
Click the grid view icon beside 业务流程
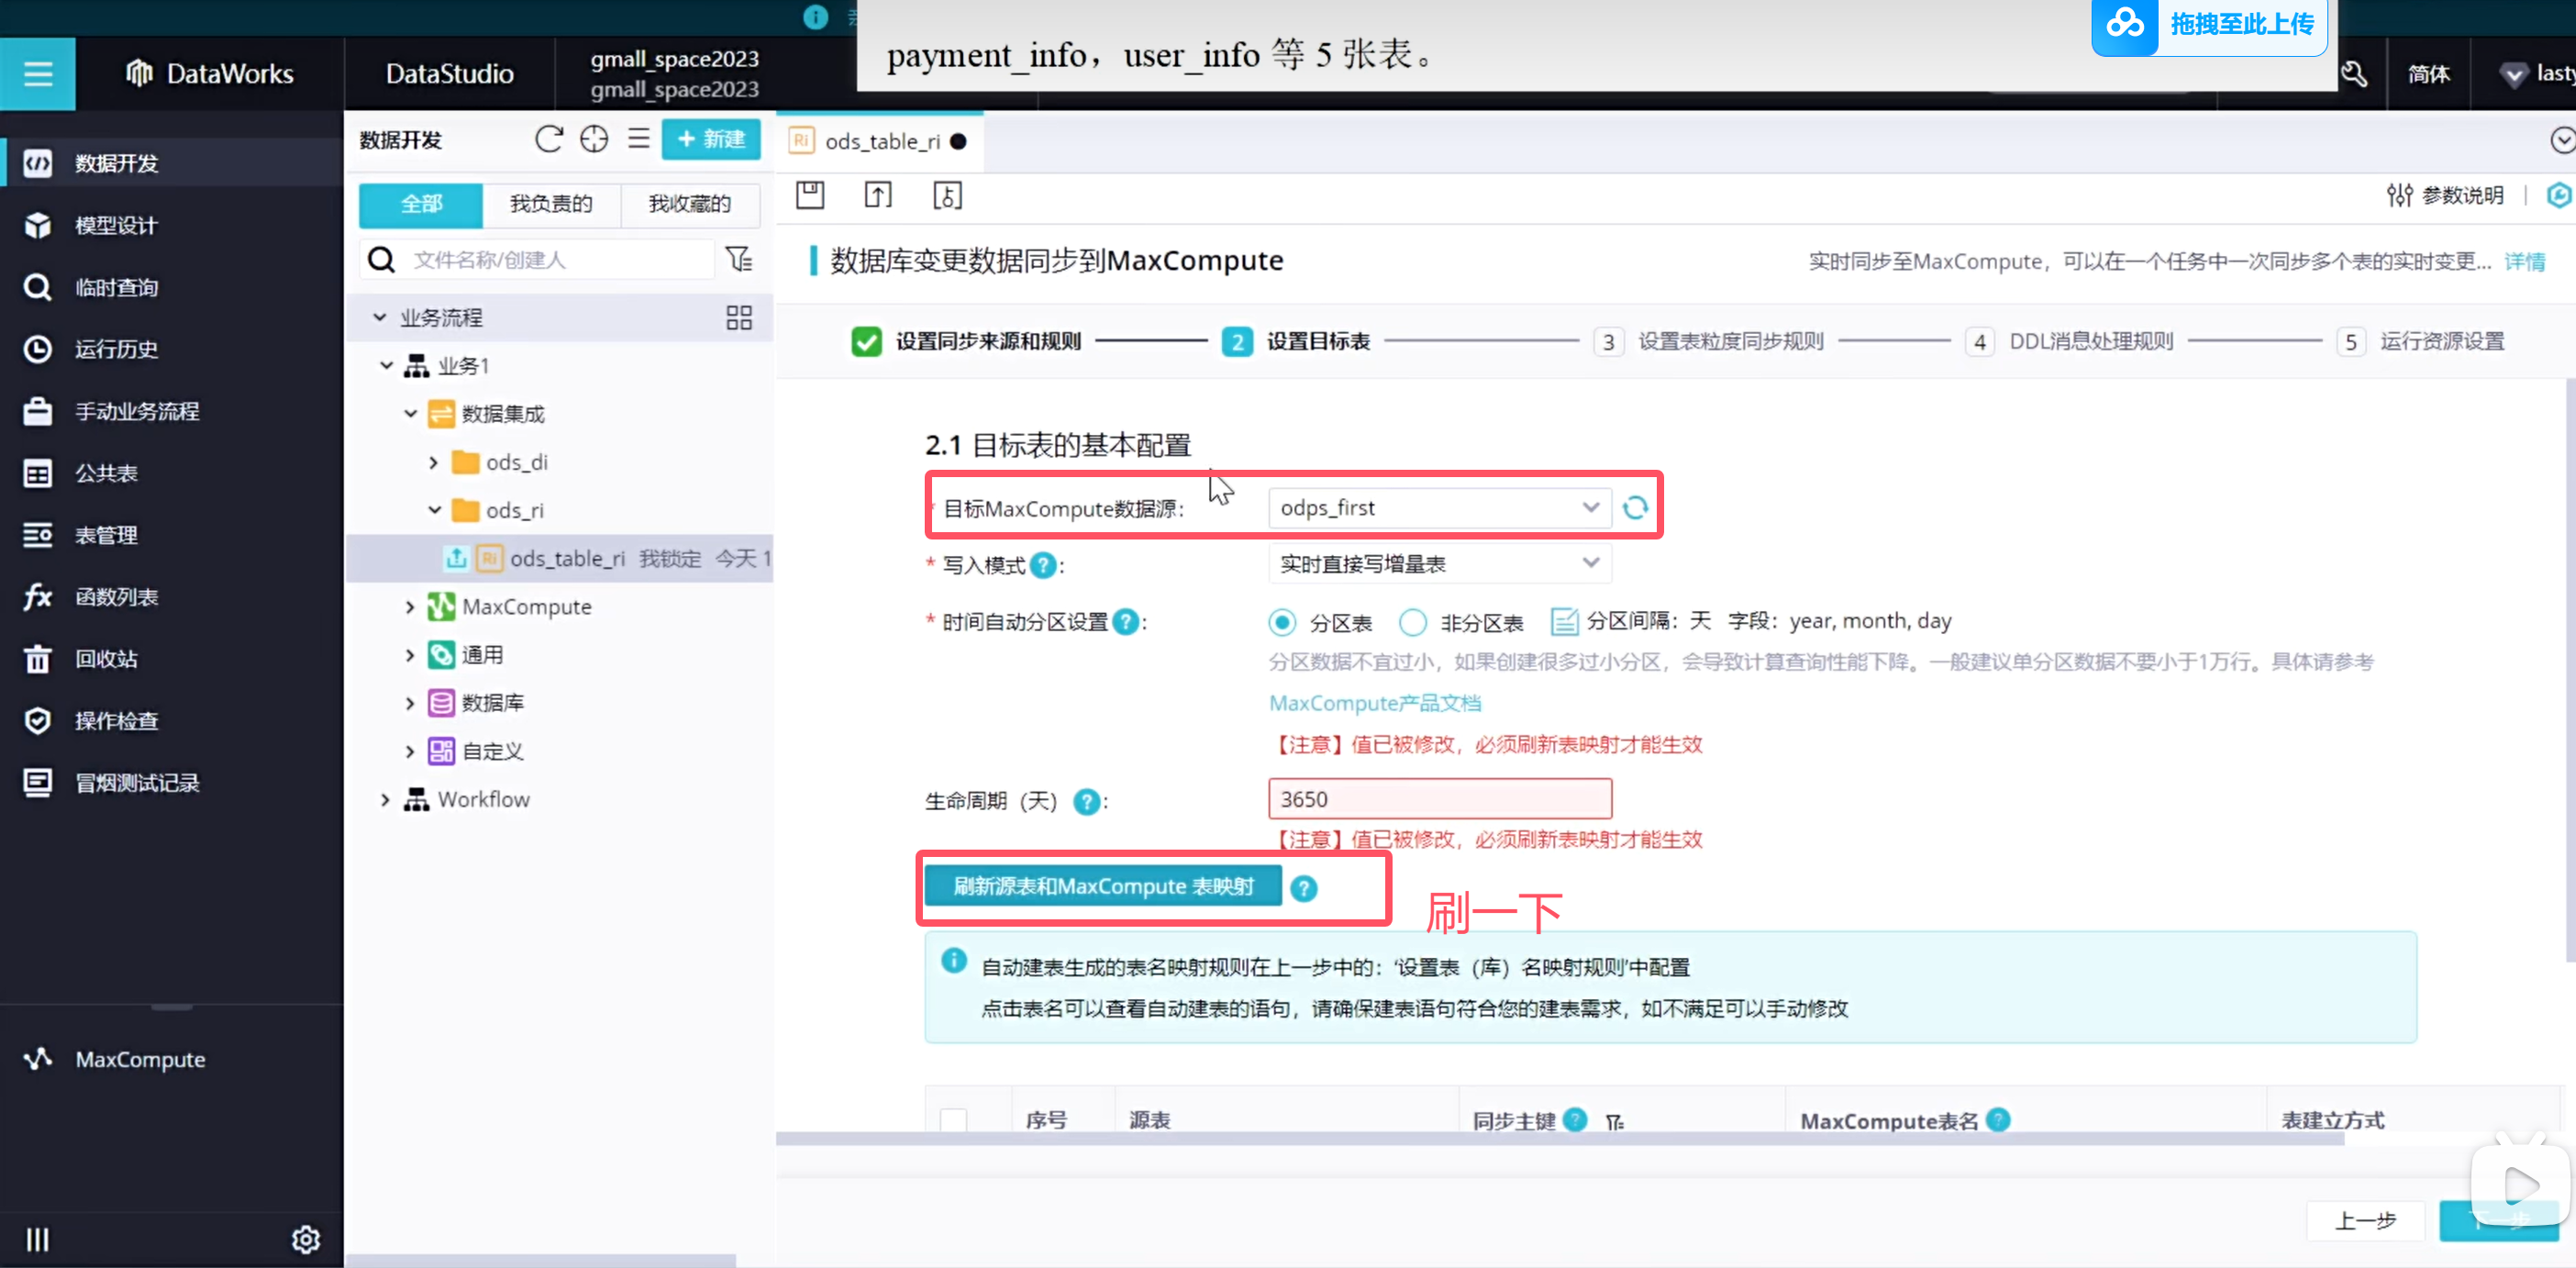[739, 318]
